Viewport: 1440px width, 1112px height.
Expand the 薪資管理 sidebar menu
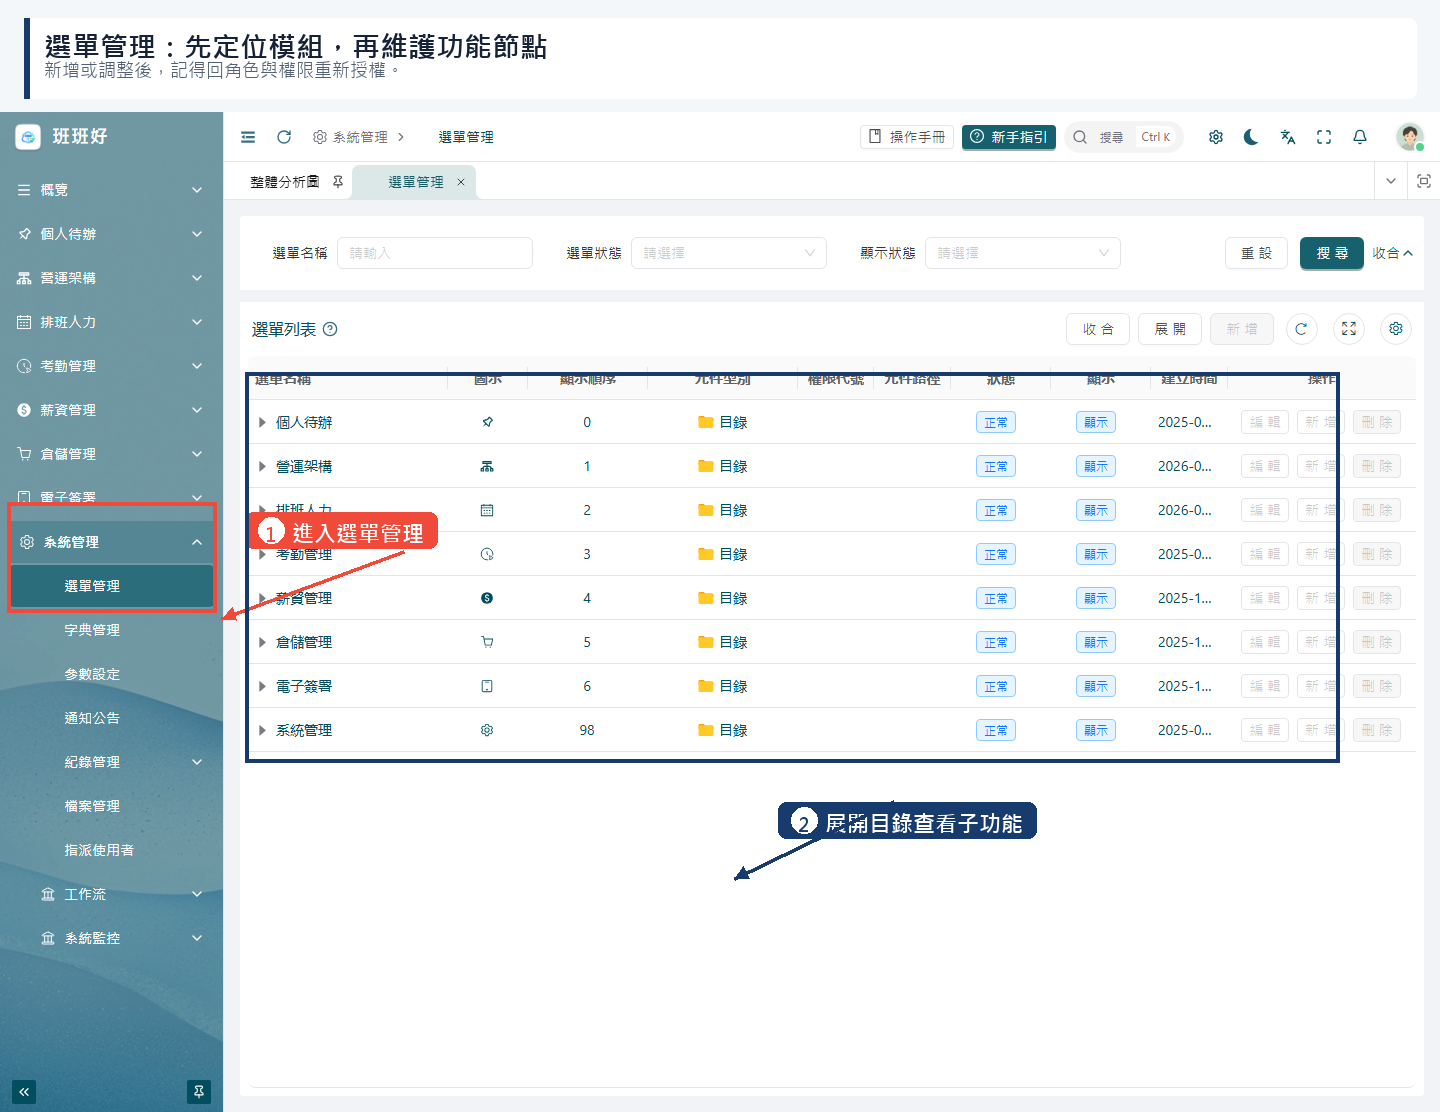111,410
